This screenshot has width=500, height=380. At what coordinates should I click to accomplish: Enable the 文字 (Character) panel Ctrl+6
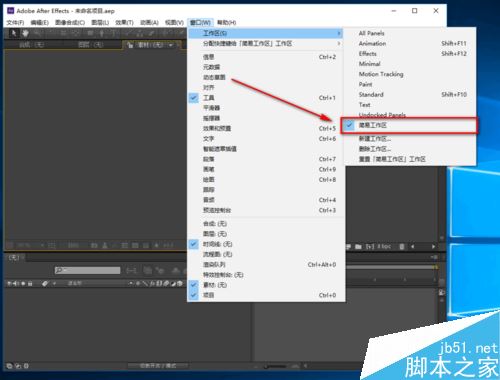[266, 139]
